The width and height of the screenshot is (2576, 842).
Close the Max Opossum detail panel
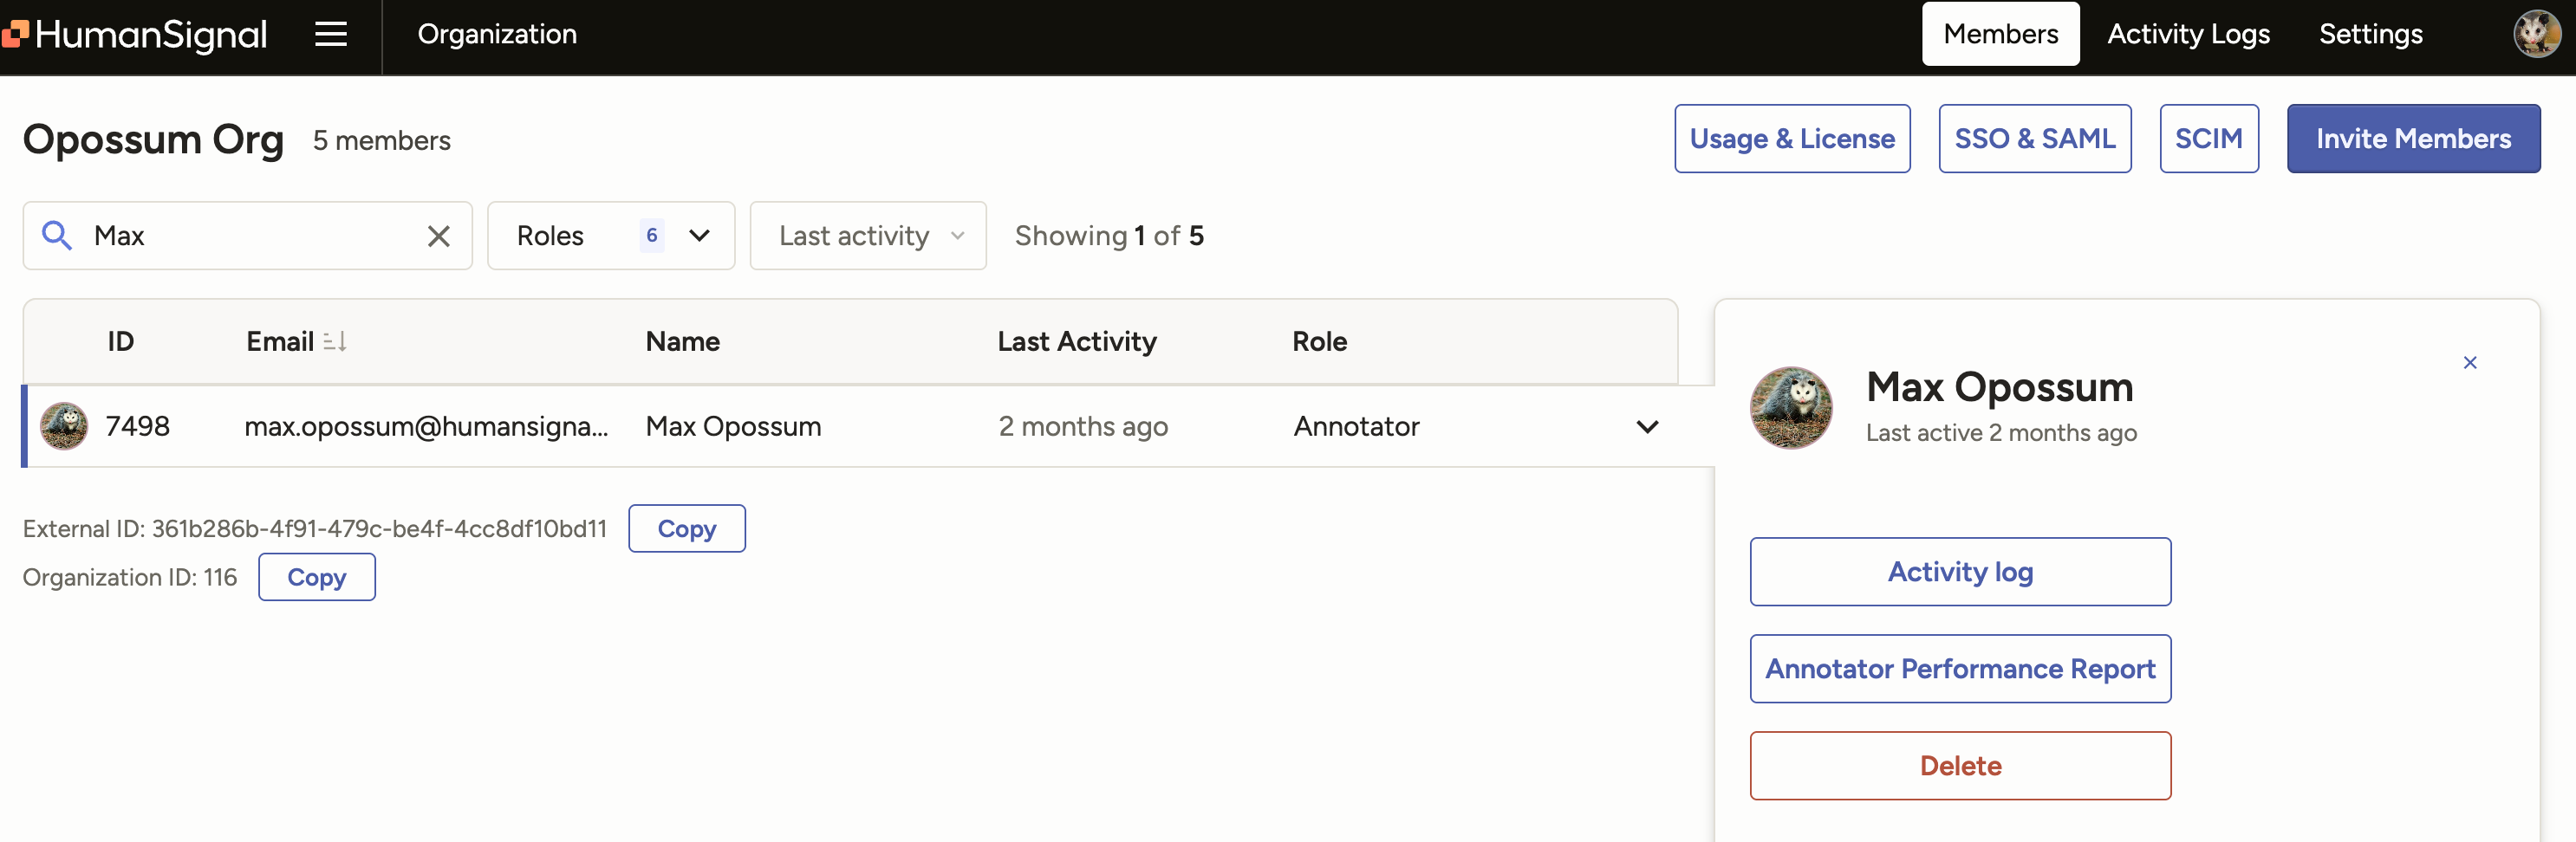coord(2471,363)
